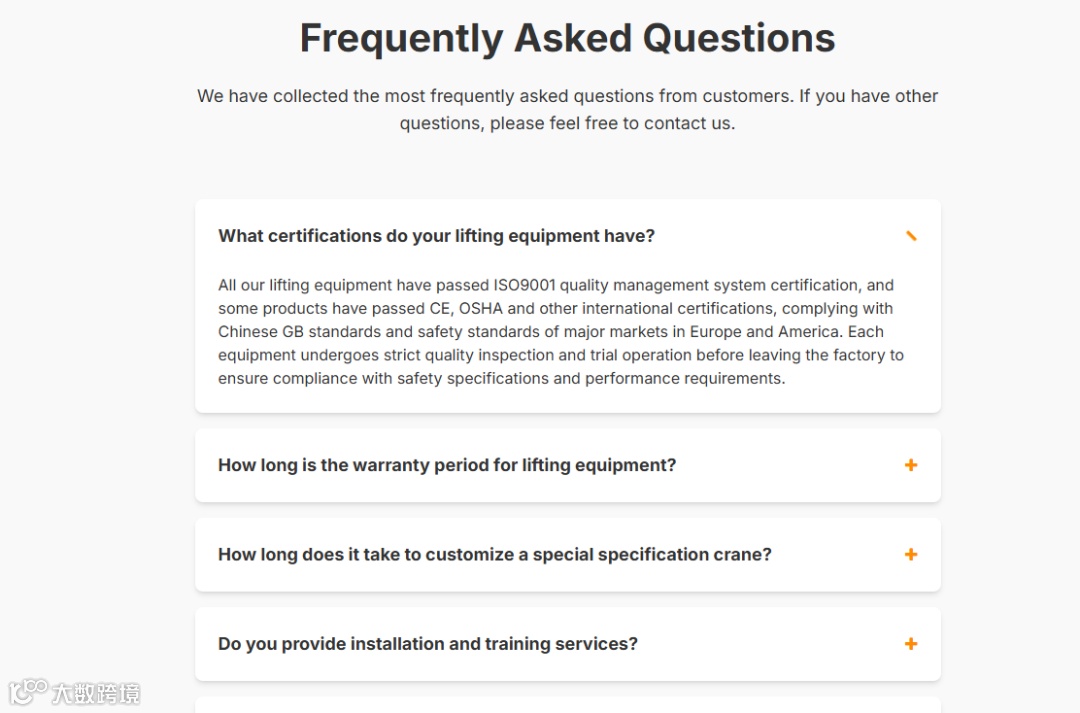Click the "Frequently Asked Questions" heading
Screen dimensions: 1080x713
click(x=567, y=38)
